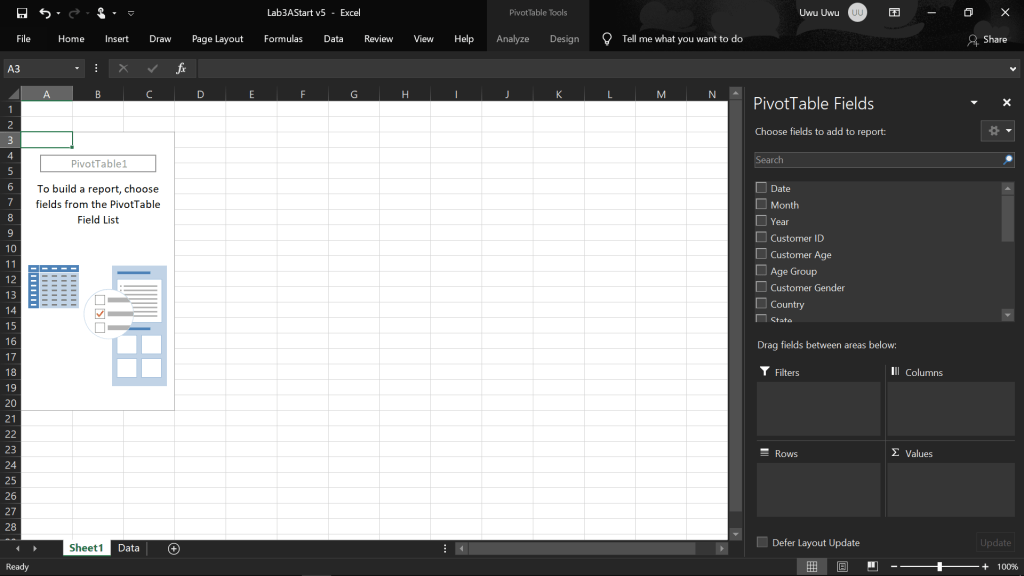Add a new sheet with plus icon
Viewport: 1024px width, 576px height.
pos(174,548)
